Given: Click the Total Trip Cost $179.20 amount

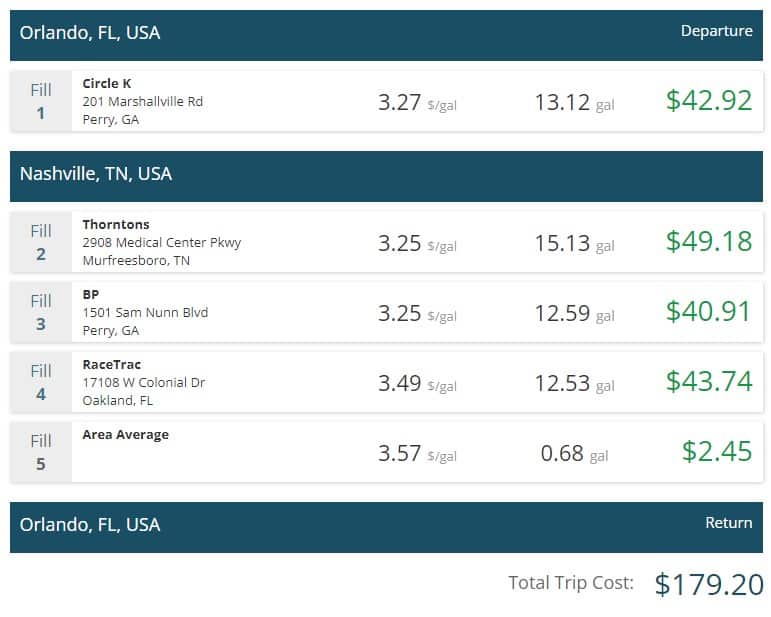Looking at the screenshot, I should [709, 585].
